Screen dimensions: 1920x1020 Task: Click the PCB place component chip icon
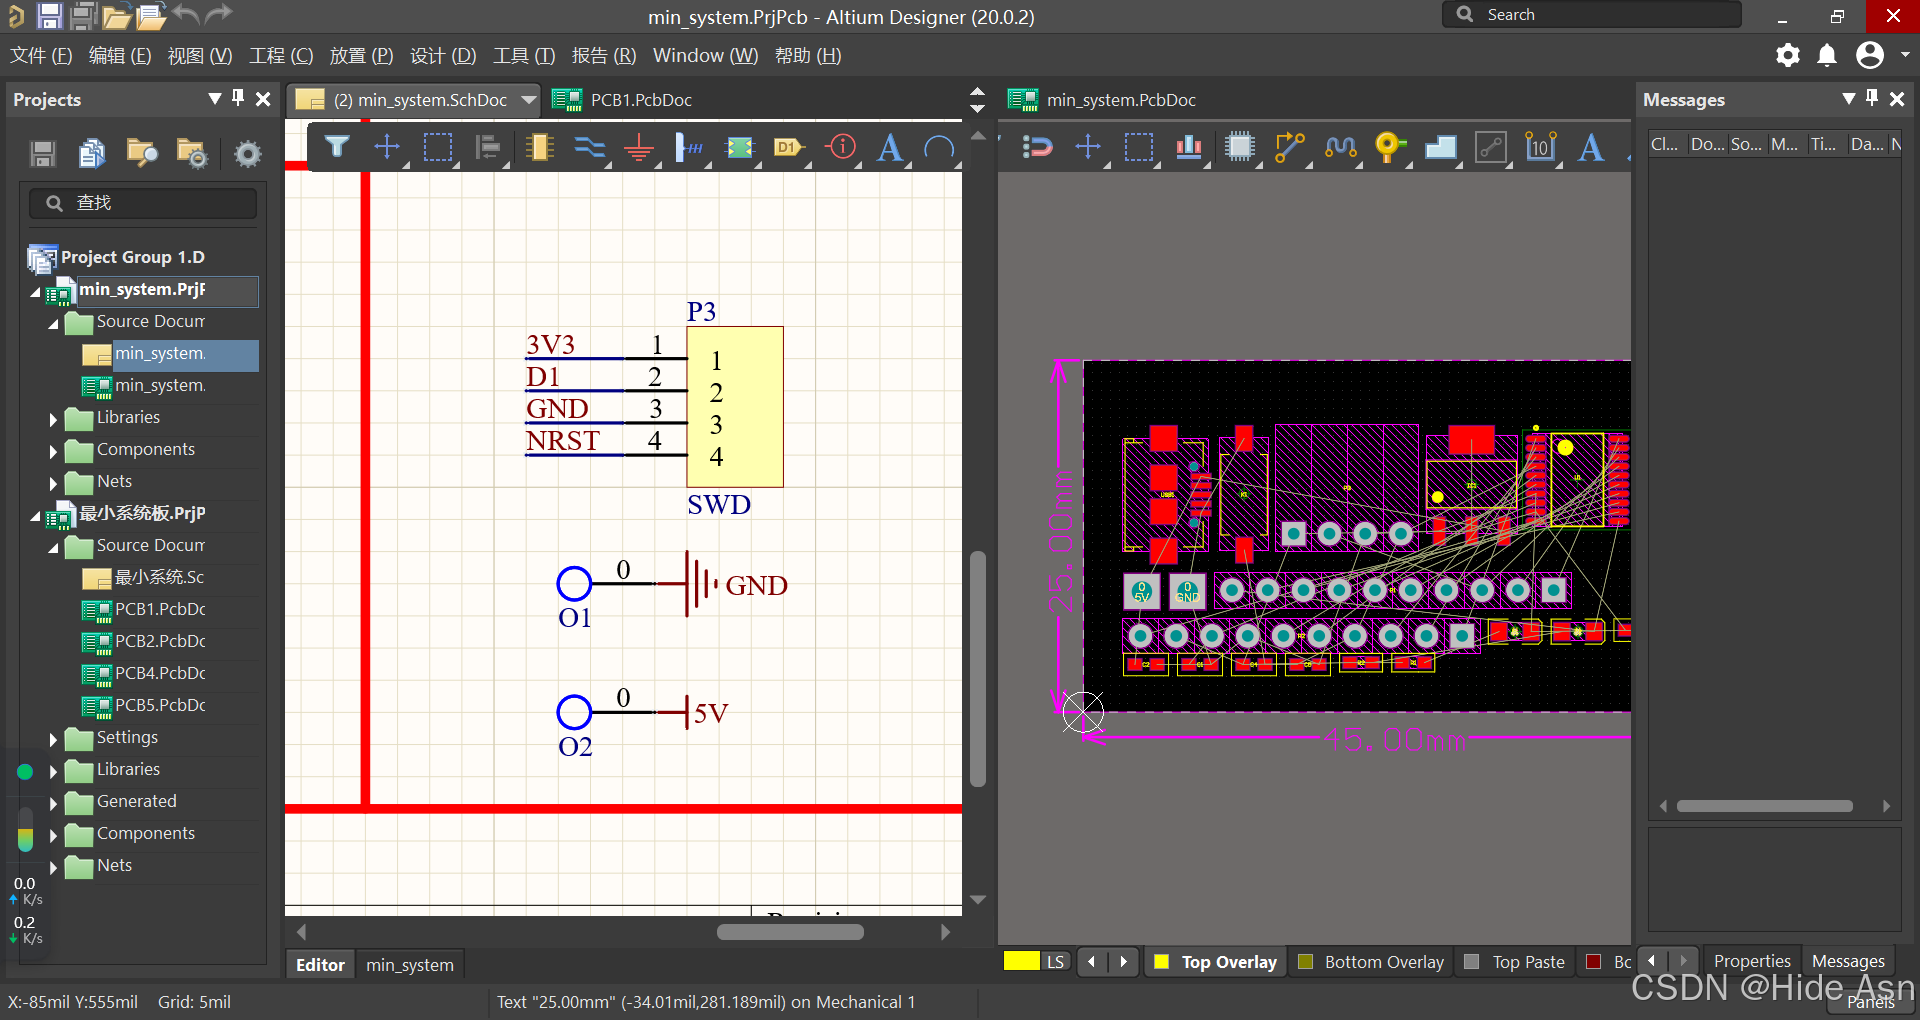click(1240, 148)
